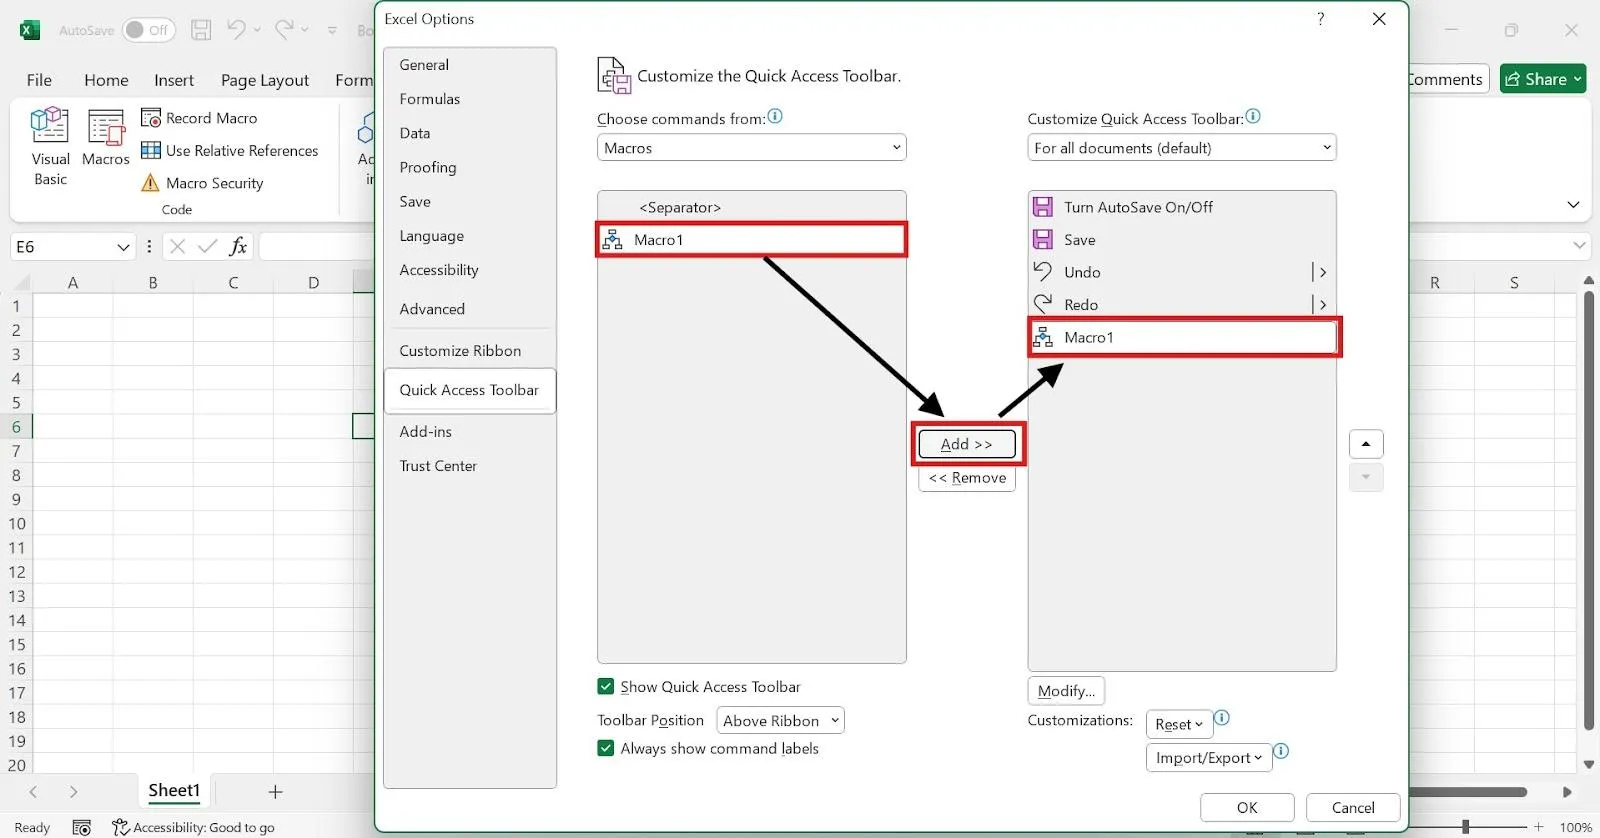
Task: Click the Share button
Action: coord(1543,79)
